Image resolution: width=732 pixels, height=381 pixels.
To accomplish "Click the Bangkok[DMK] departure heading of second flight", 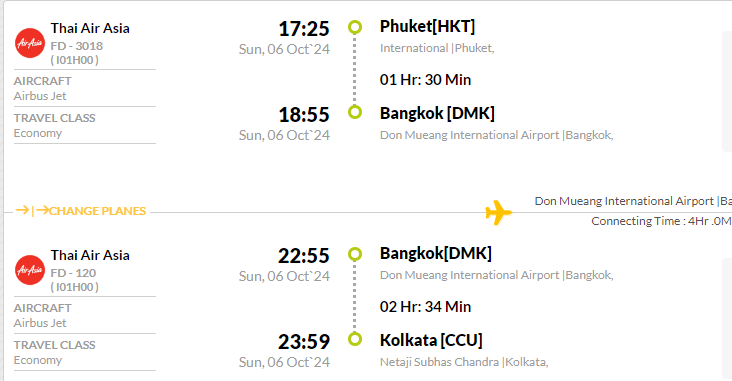I will (436, 254).
